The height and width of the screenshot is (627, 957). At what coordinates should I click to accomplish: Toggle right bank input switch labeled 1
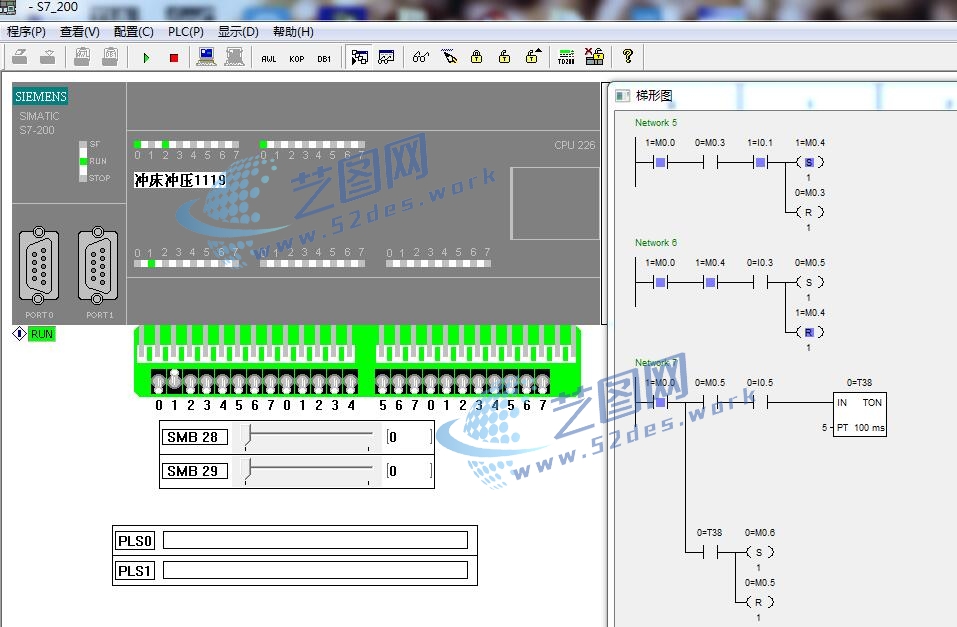[447, 383]
